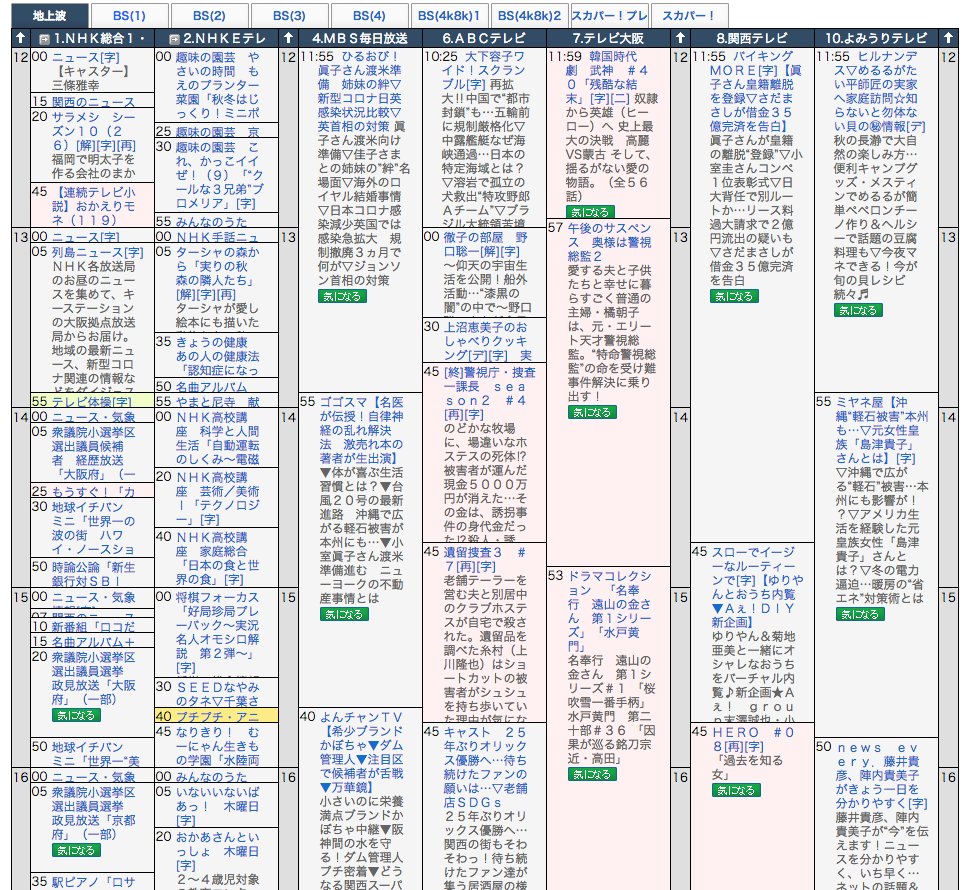Switch to the BS(2) tab
972x890 pixels.
(x=209, y=15)
